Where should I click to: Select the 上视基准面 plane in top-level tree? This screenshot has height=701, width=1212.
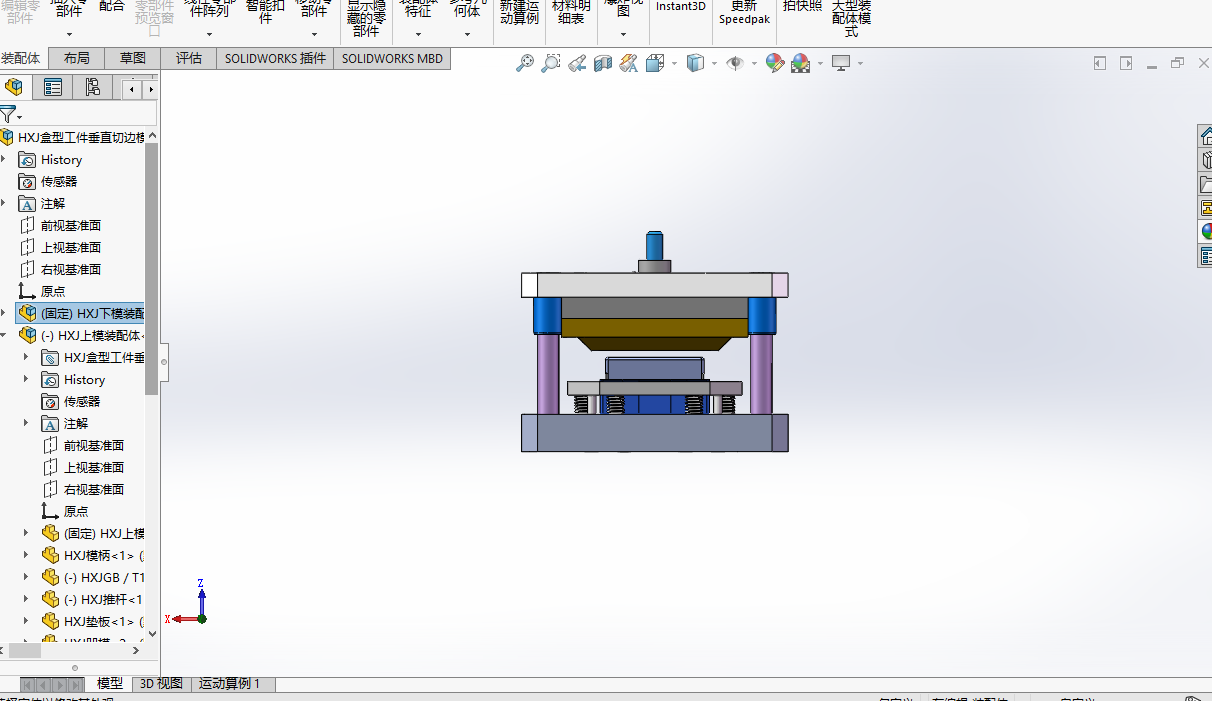(70, 248)
